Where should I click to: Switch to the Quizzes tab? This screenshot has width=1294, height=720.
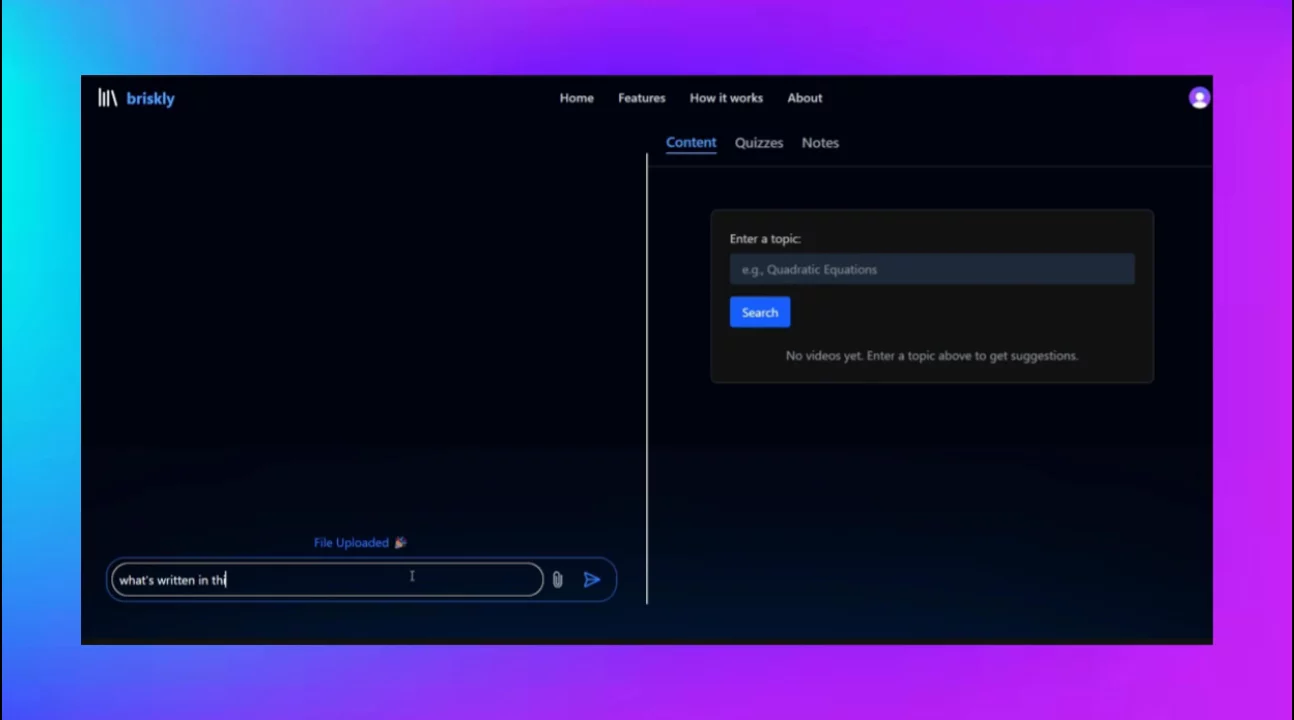(759, 143)
